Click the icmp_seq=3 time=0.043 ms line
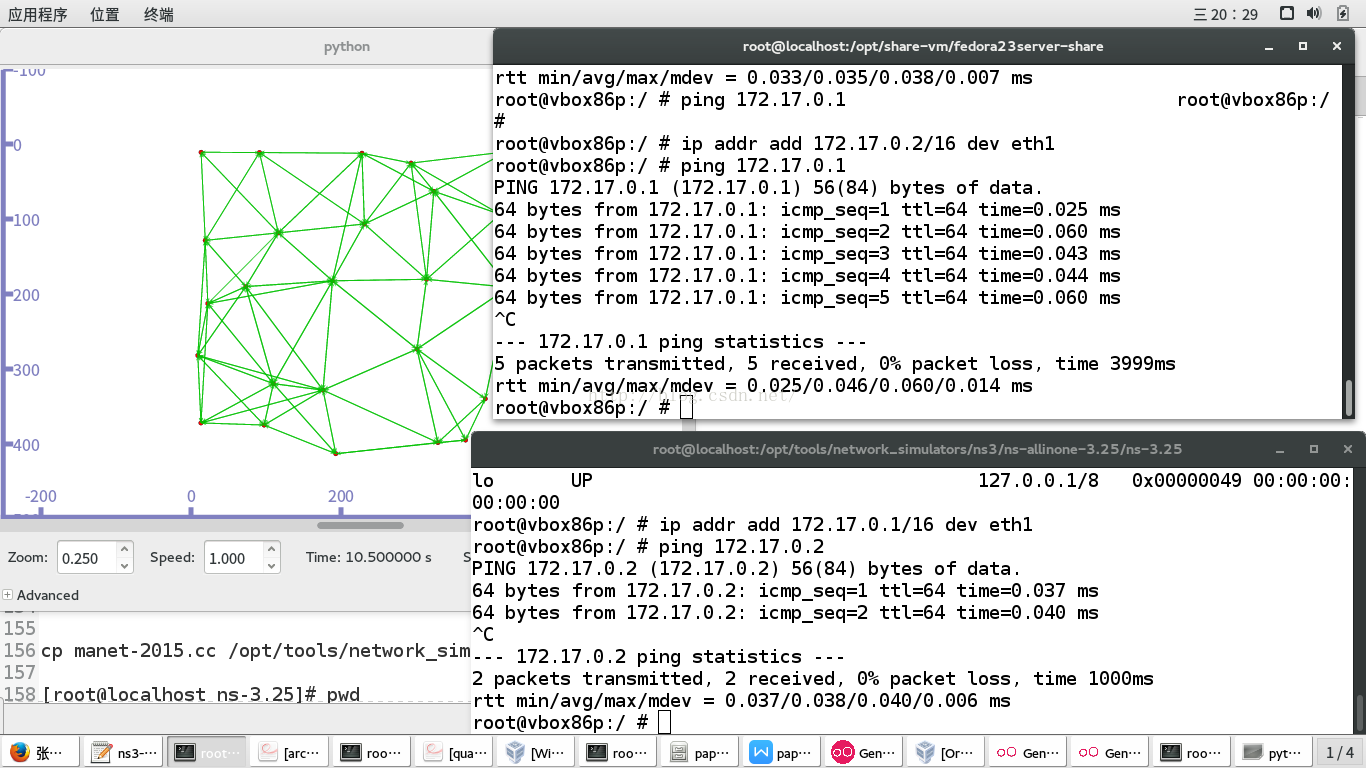This screenshot has height=768, width=1366. click(807, 254)
